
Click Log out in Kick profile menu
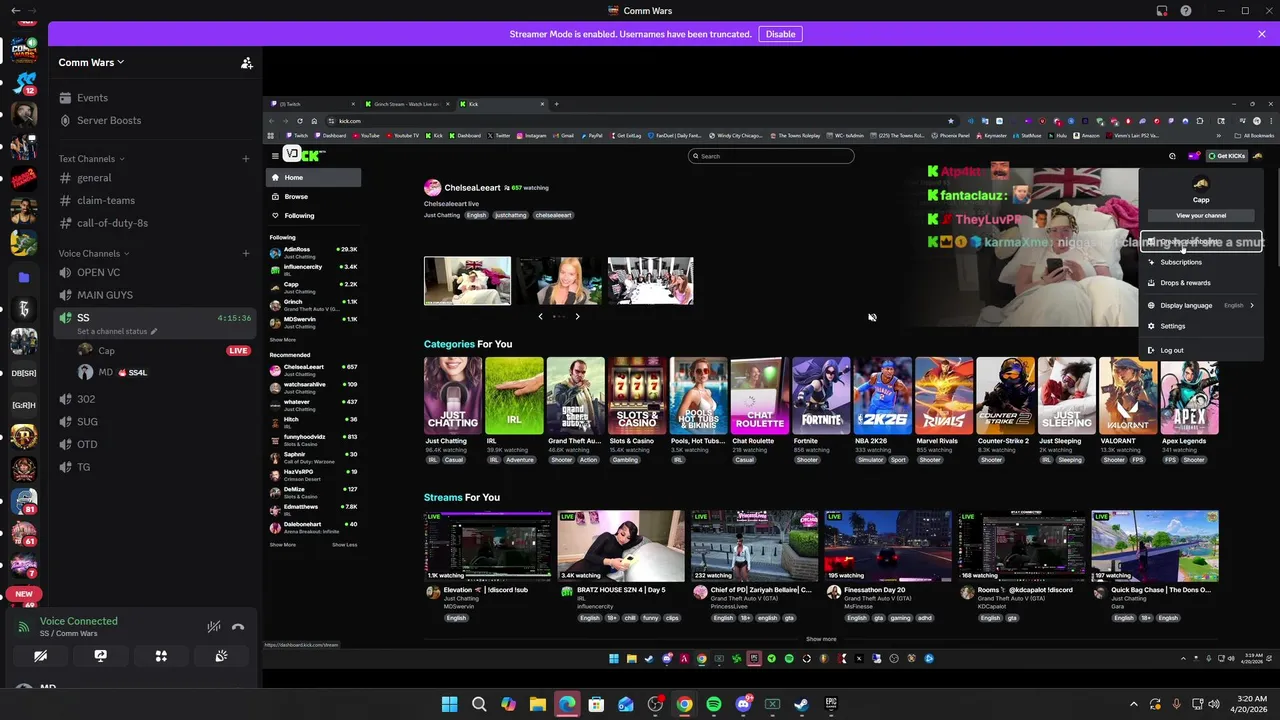(x=1201, y=350)
